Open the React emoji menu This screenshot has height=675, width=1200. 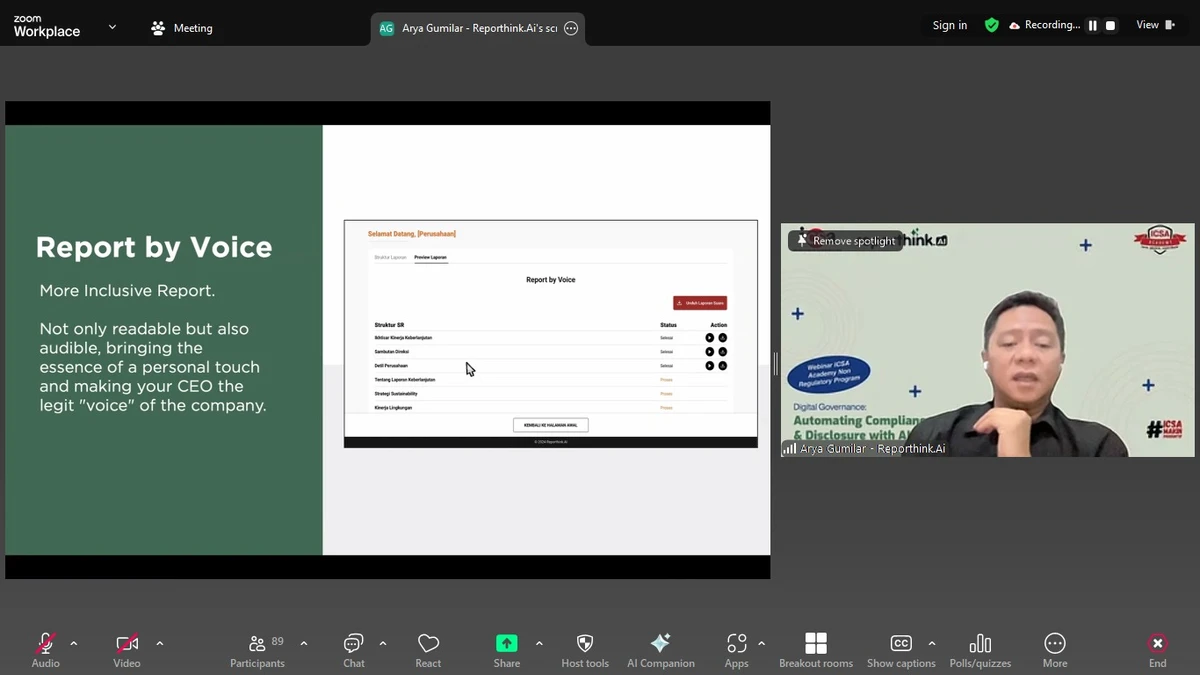coord(428,649)
